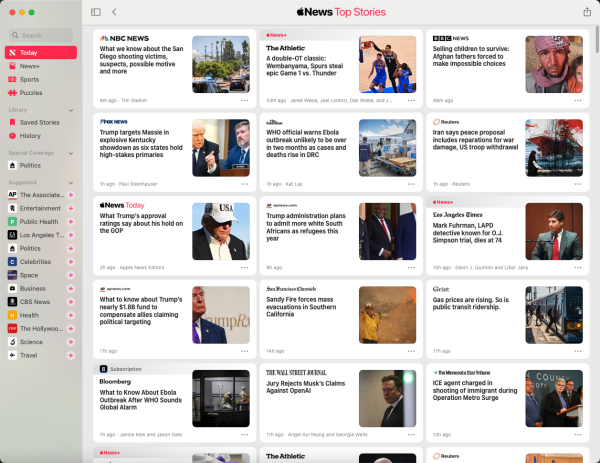Image resolution: width=600 pixels, height=463 pixels.
Task: Open more options for WHO Ebola warning story
Action: pyautogui.click(x=411, y=184)
